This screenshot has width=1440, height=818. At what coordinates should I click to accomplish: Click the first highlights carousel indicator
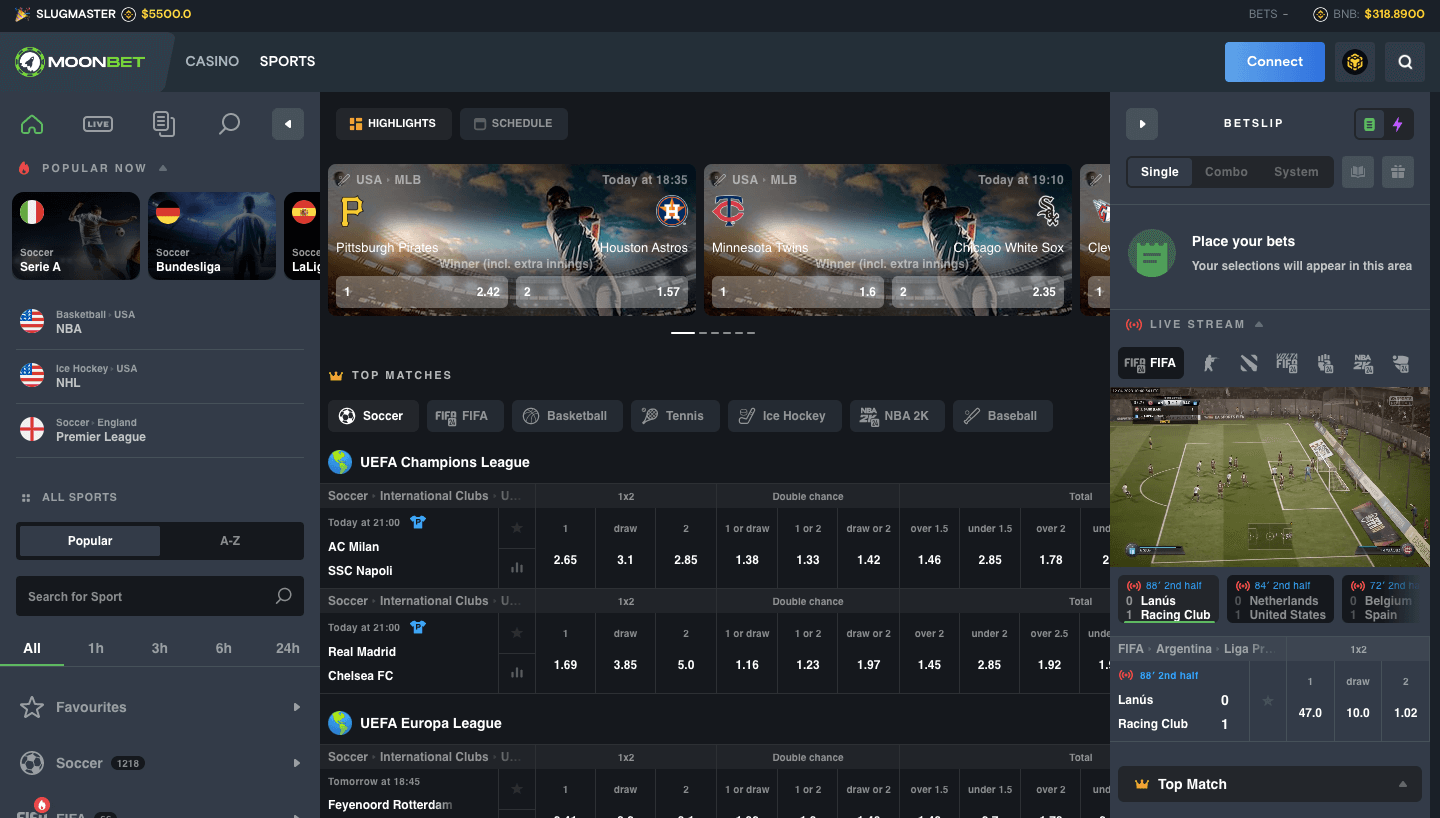pyautogui.click(x=683, y=332)
